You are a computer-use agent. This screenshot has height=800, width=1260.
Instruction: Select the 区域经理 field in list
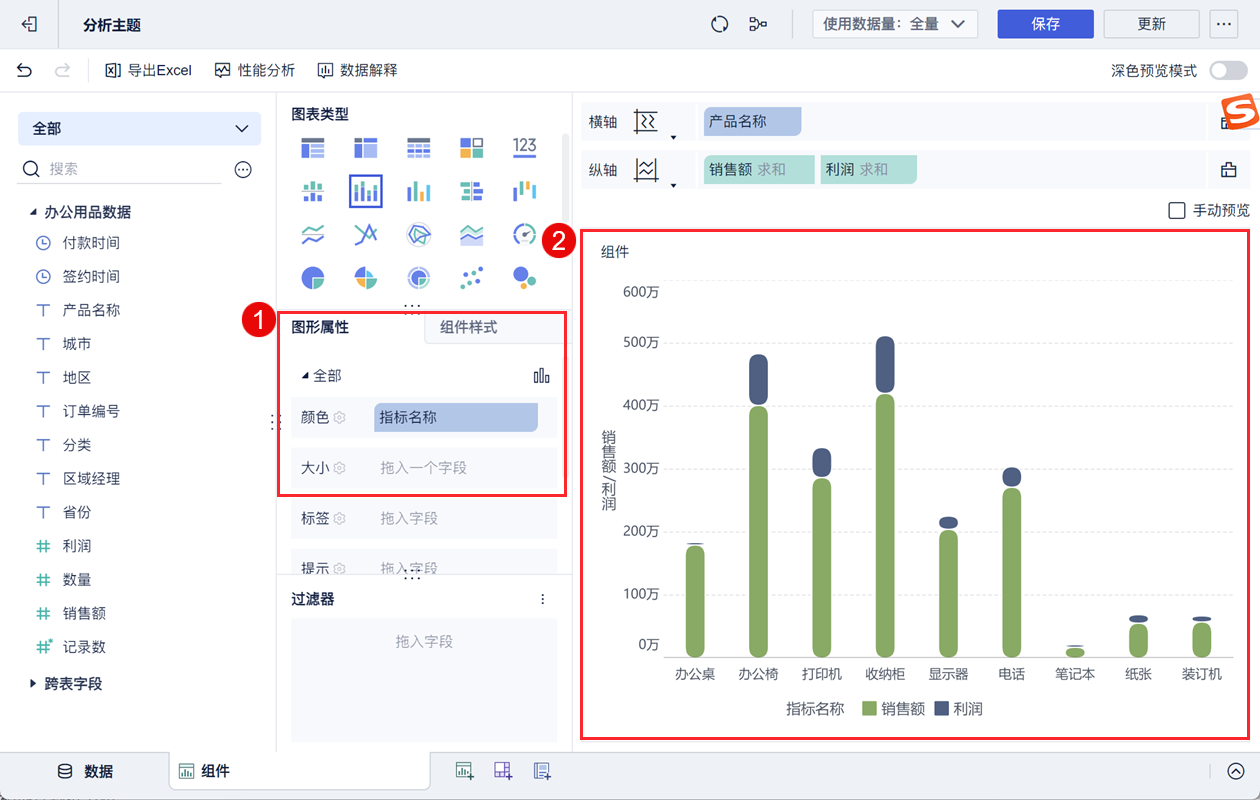pos(92,478)
